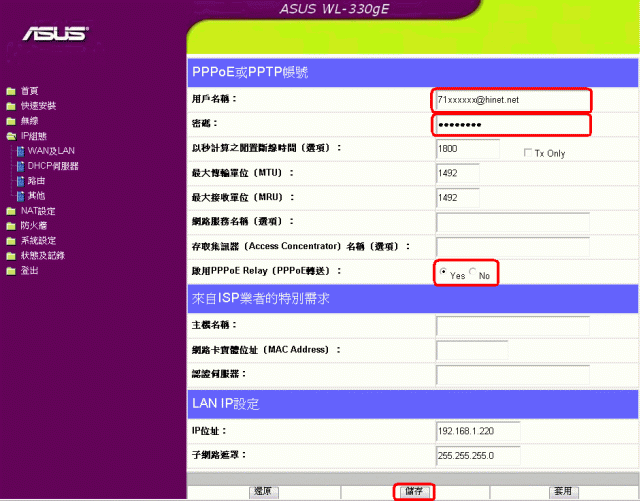Click the 認證伺服器 input field

(x=513, y=375)
